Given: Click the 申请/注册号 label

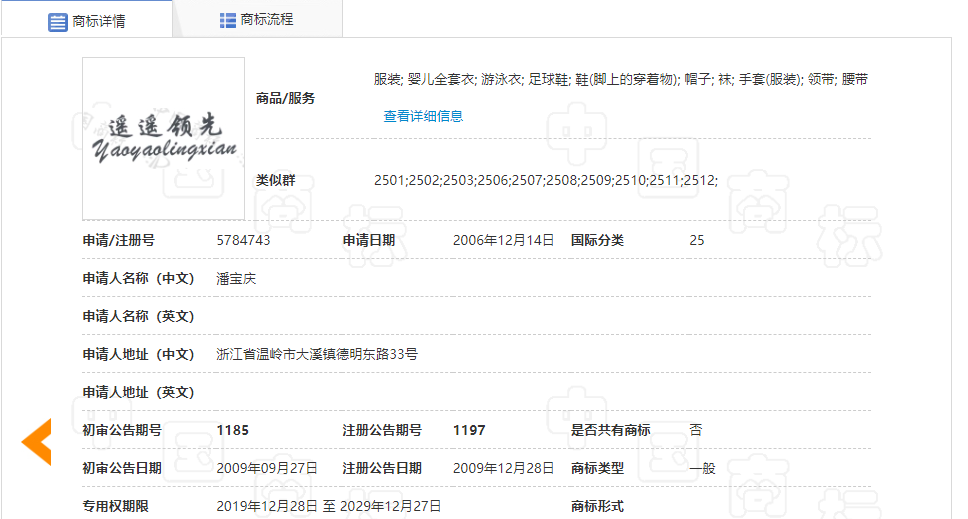Looking at the screenshot, I should [119, 240].
